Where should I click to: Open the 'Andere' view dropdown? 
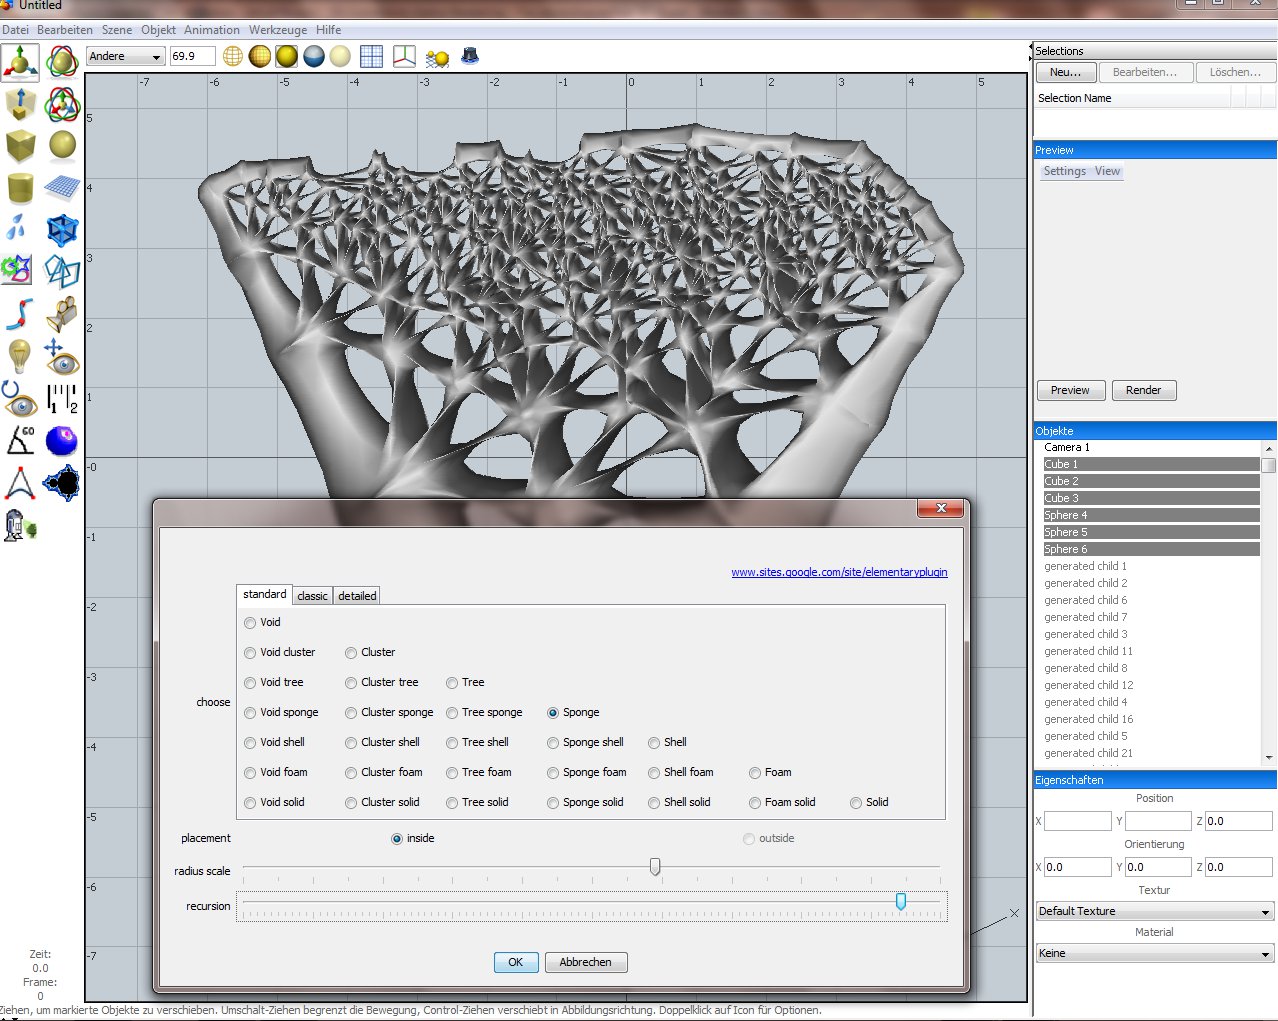125,56
